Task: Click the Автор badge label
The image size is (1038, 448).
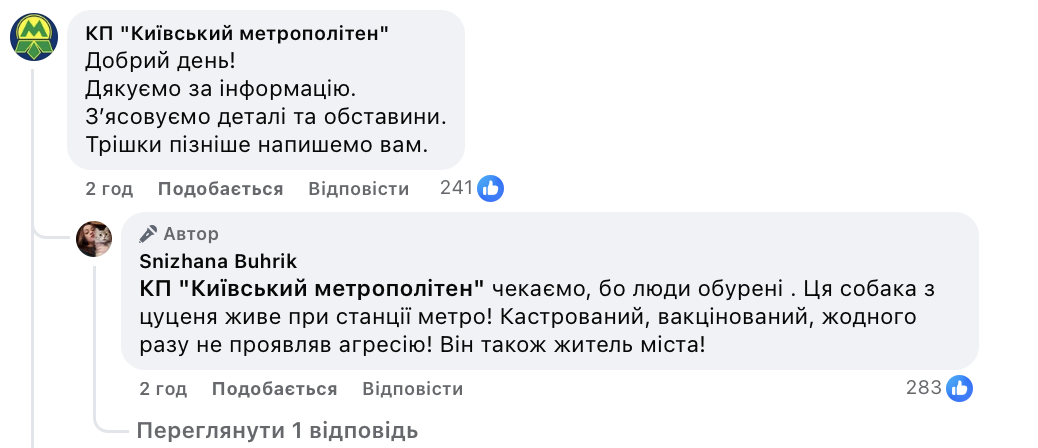Action: tap(191, 234)
